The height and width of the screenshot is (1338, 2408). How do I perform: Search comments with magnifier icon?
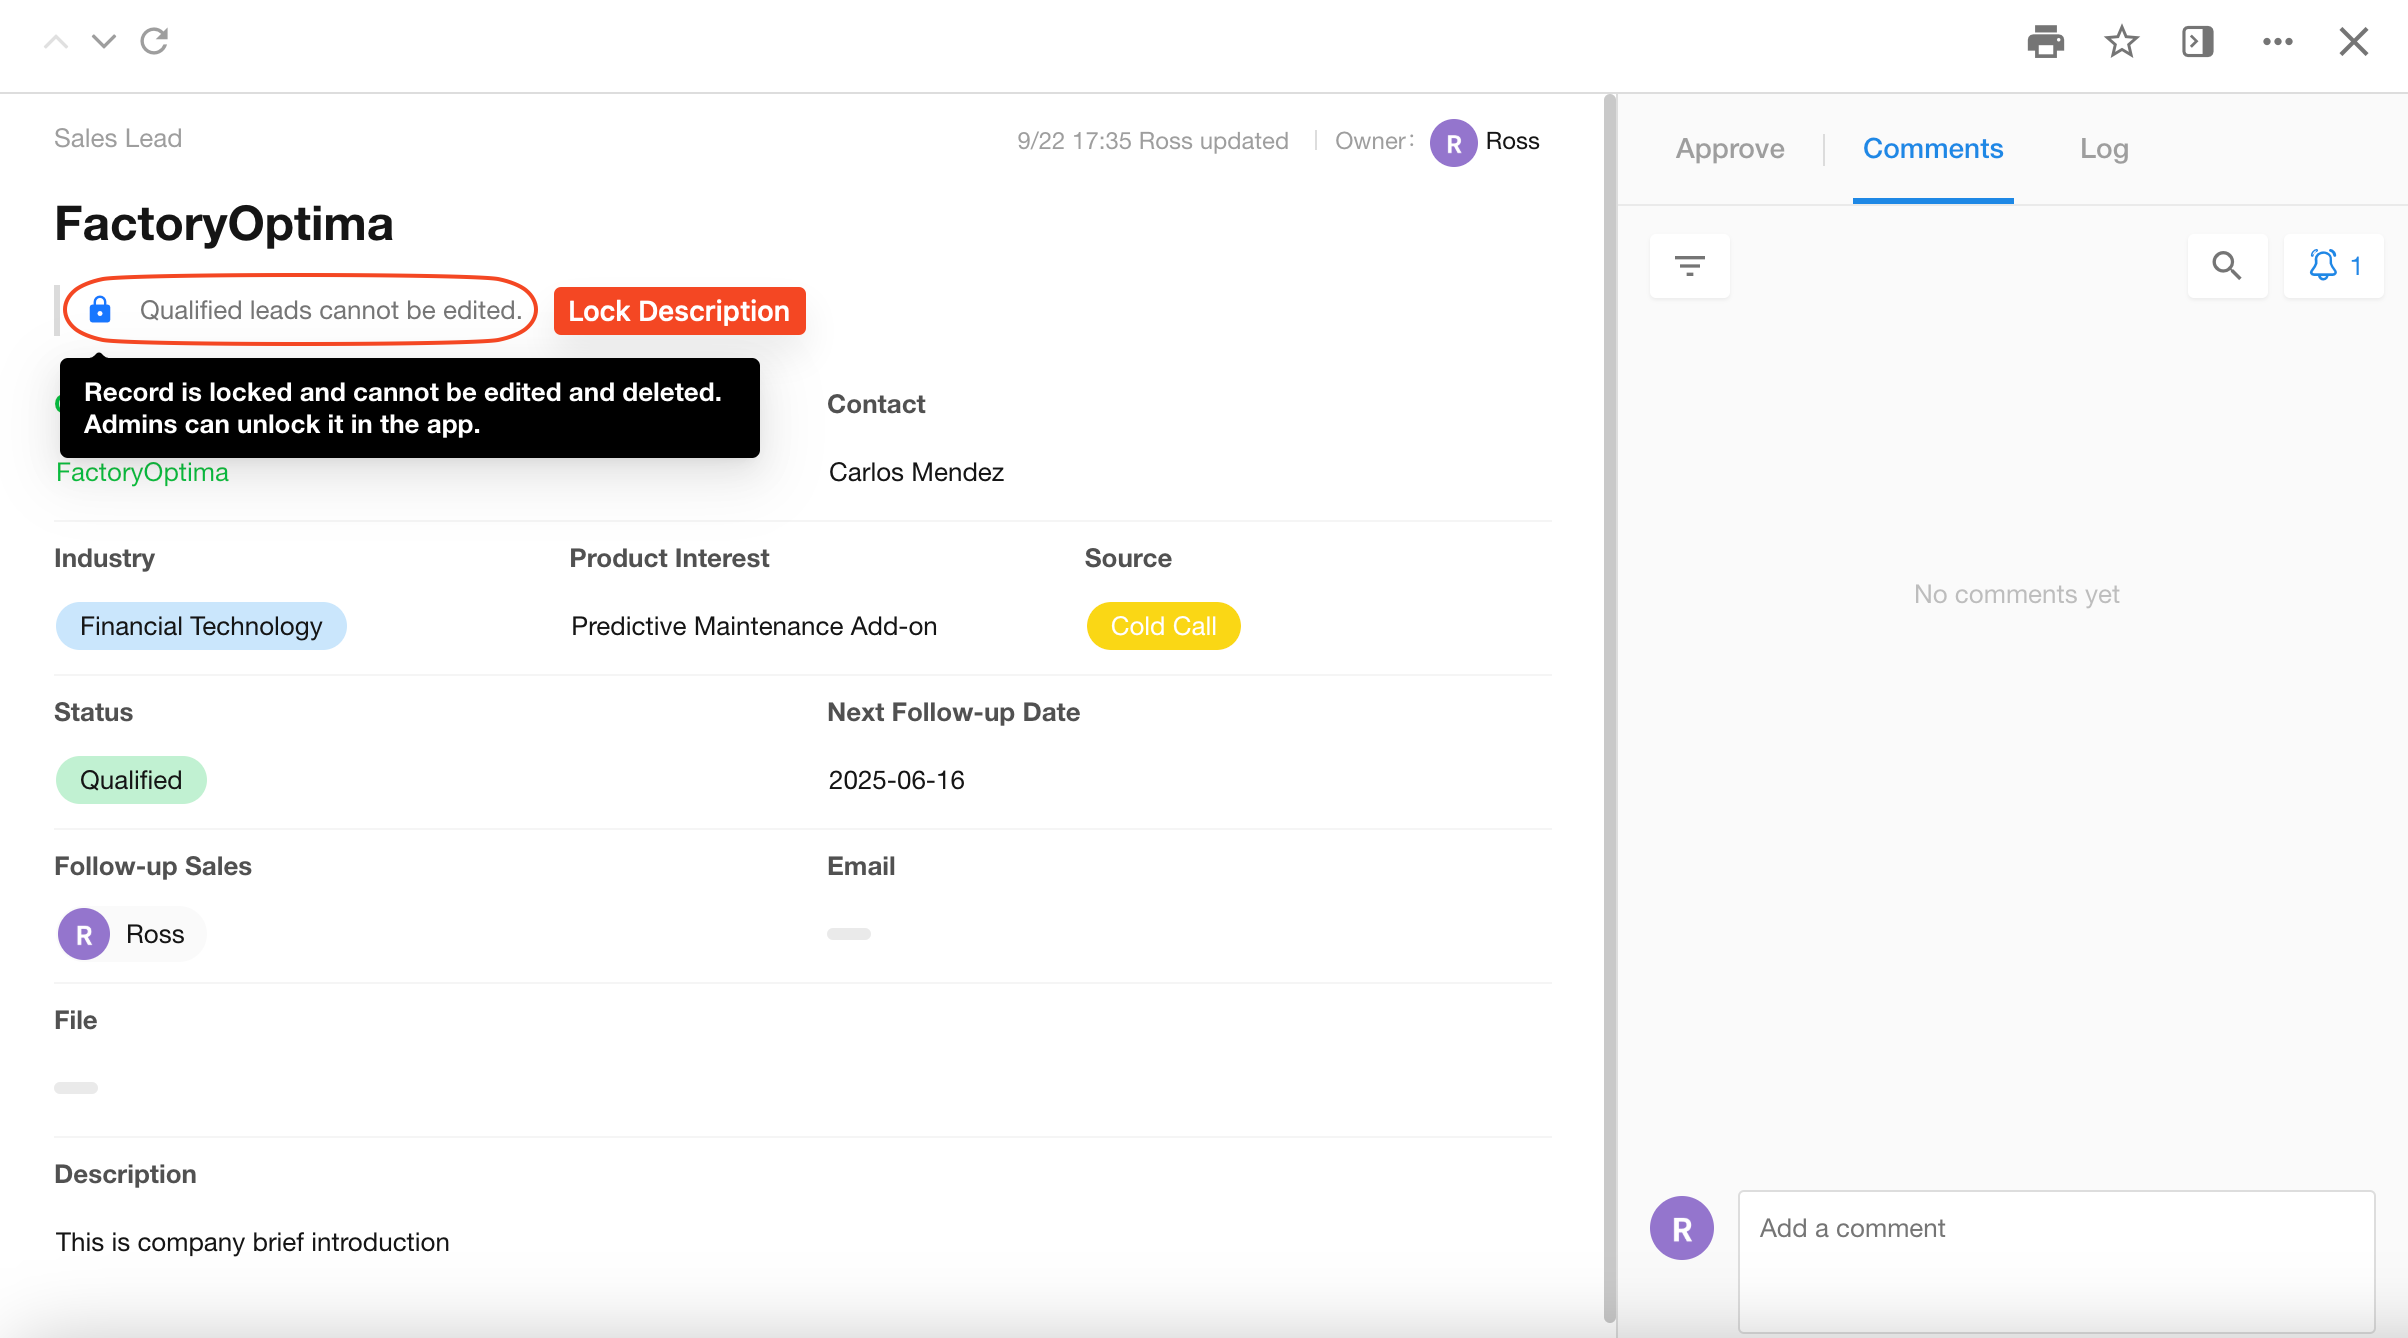2226,266
